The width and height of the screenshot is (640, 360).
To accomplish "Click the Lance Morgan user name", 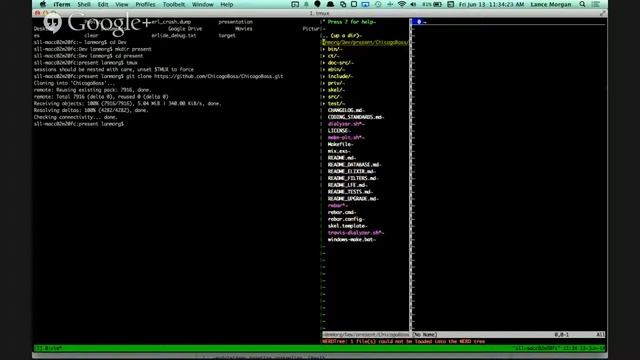I will coord(551,4).
